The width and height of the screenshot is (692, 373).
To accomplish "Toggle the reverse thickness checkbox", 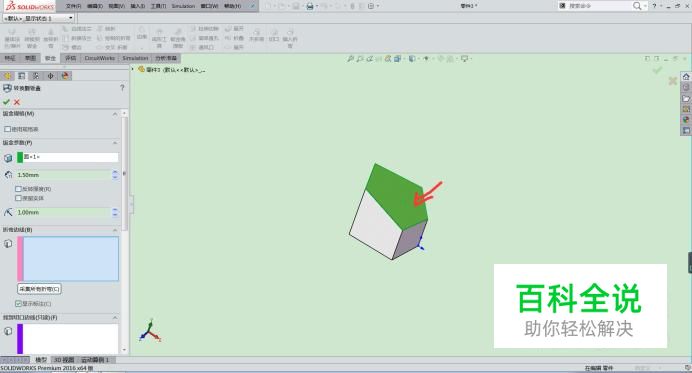I will (18, 188).
